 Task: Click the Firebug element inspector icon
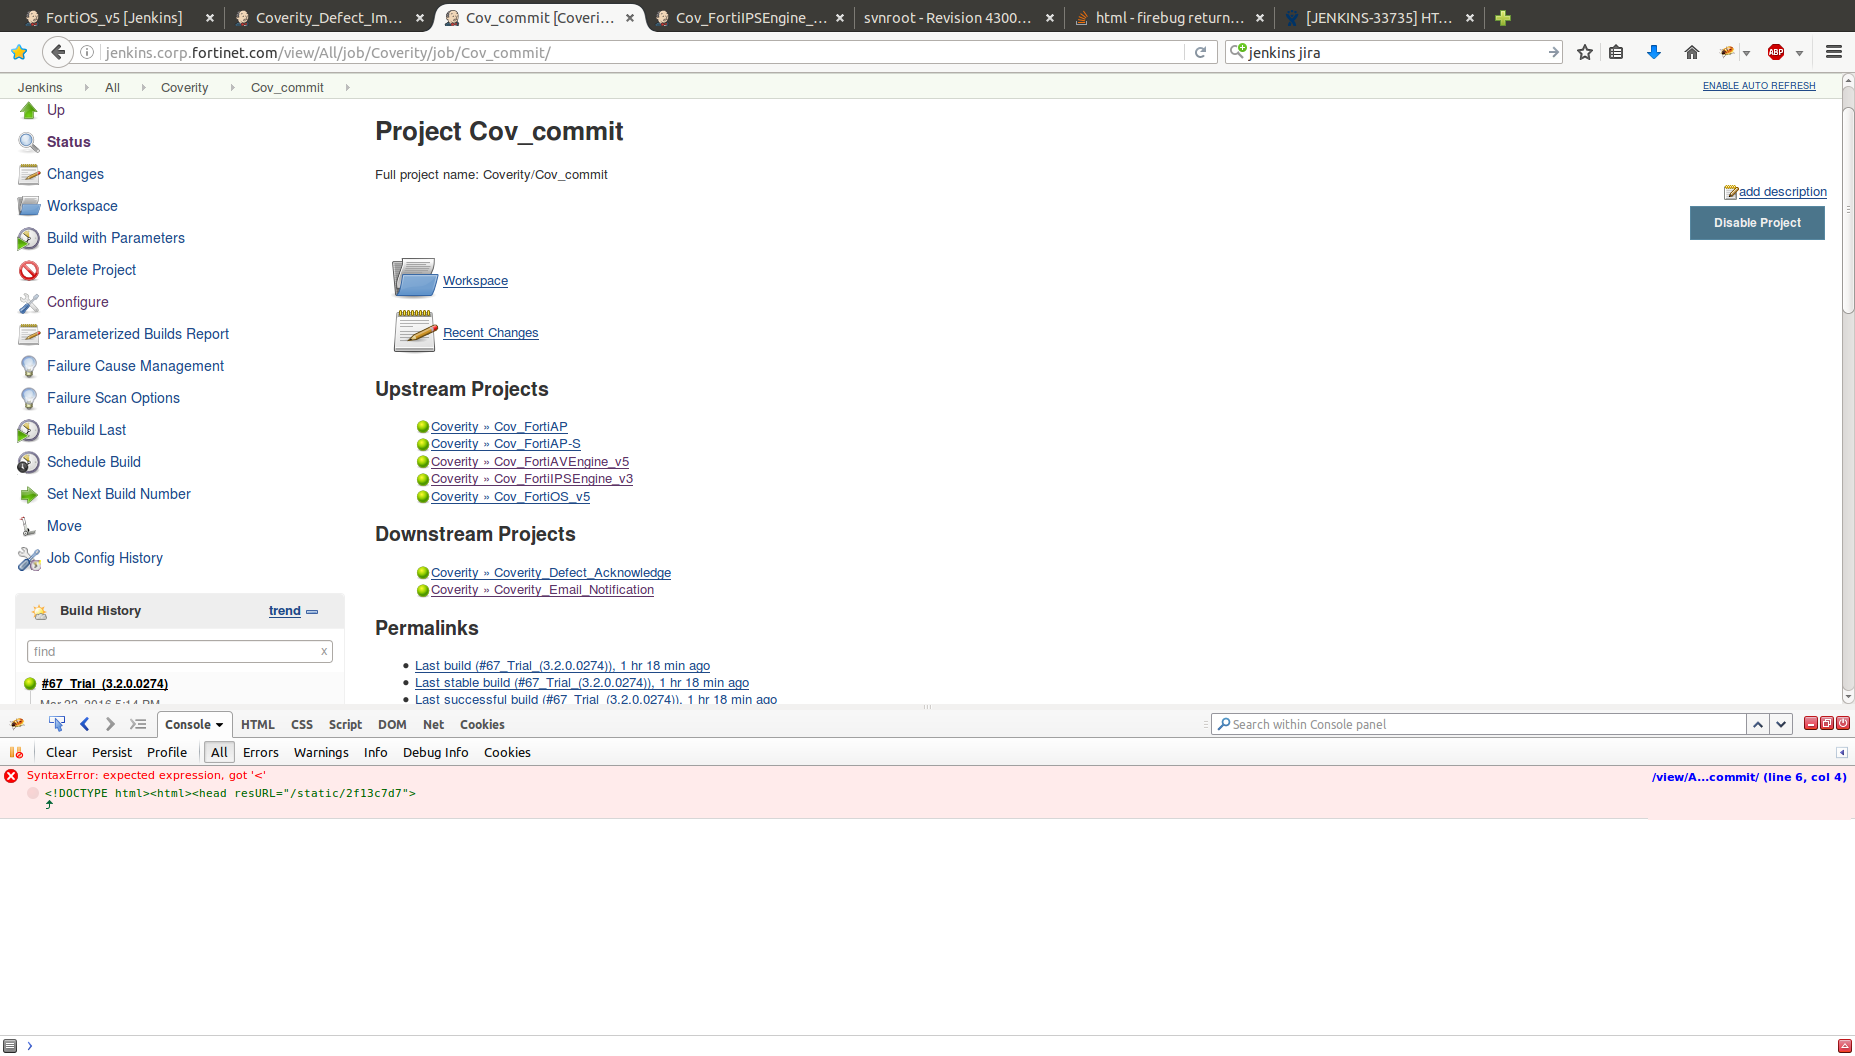[x=57, y=724]
